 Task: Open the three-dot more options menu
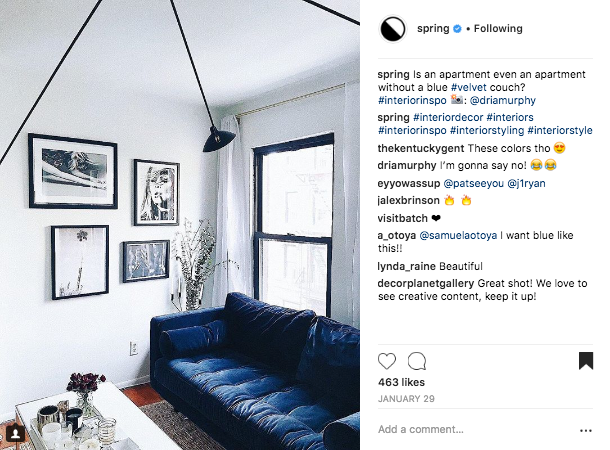coord(585,430)
